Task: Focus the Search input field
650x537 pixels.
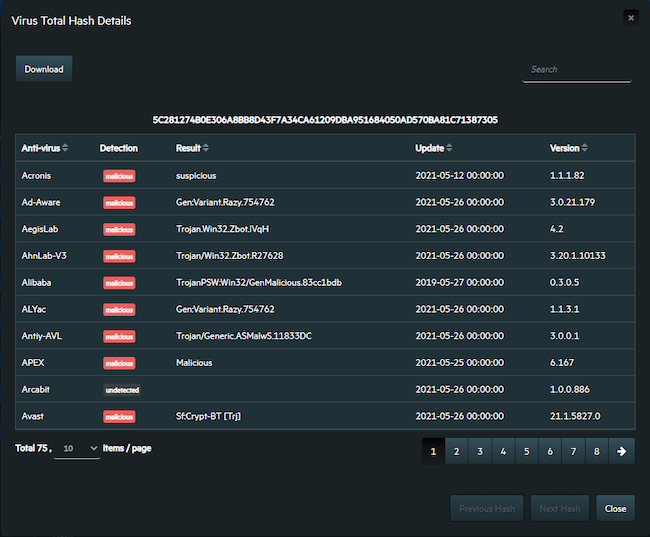Action: click(x=576, y=69)
